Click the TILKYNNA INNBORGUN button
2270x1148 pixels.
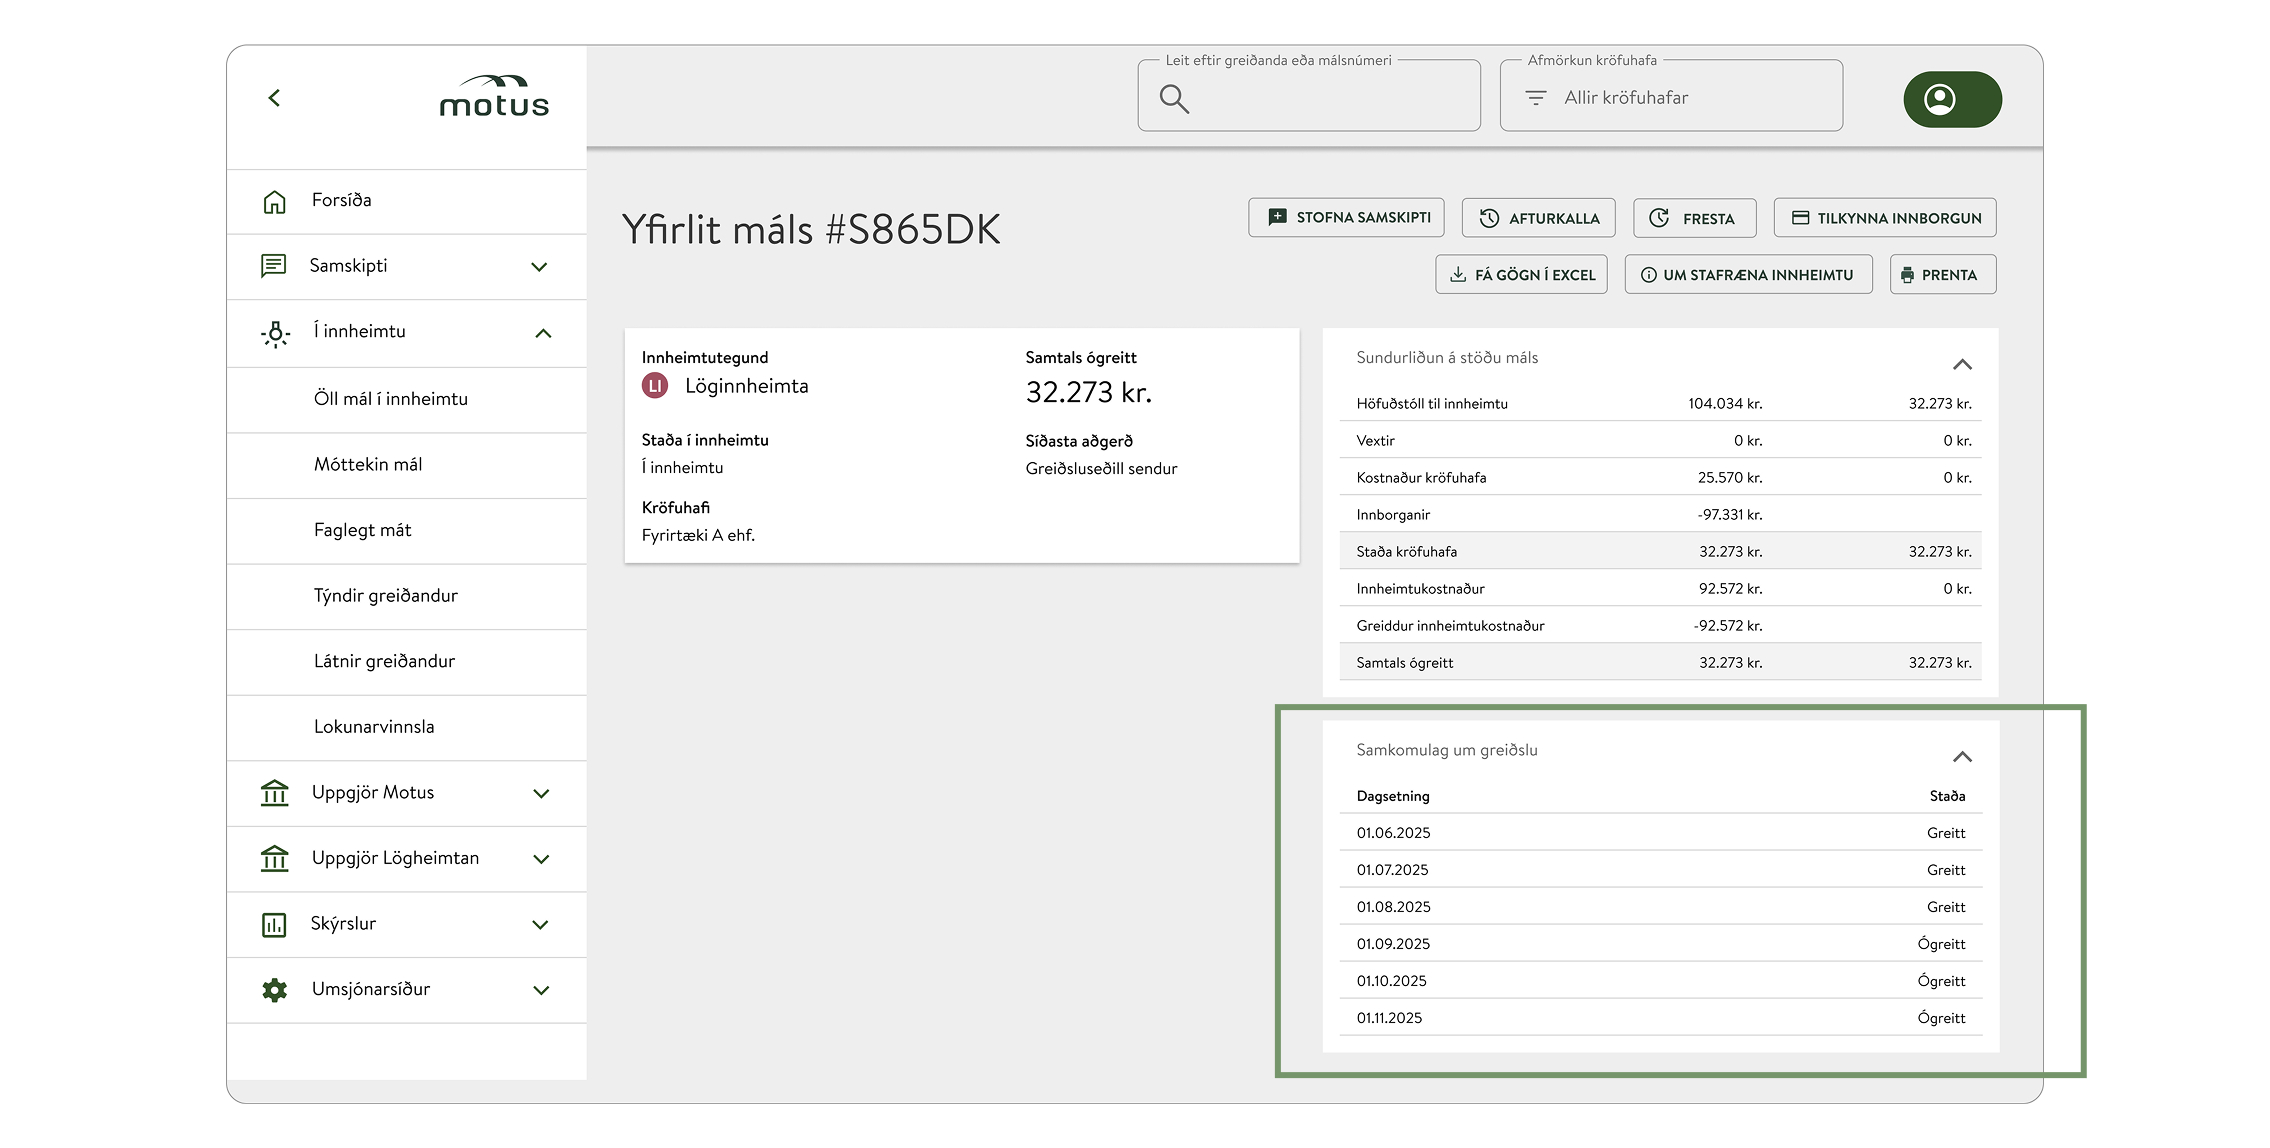click(x=1884, y=217)
